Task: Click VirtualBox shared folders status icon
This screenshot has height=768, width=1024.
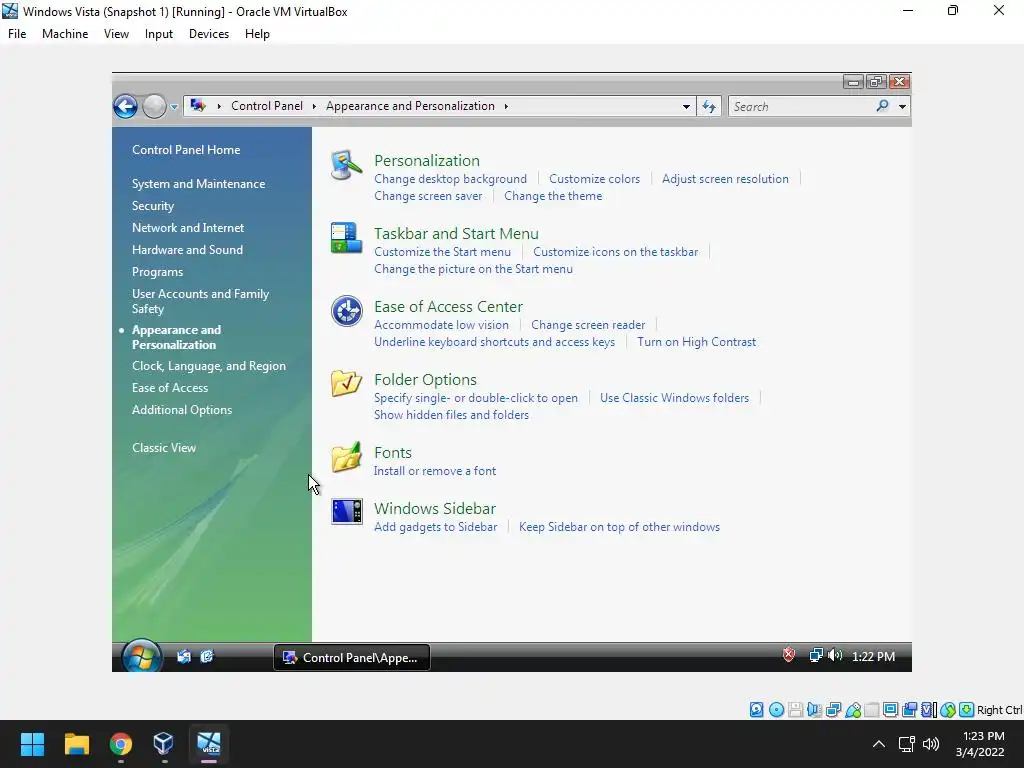Action: [x=871, y=710]
